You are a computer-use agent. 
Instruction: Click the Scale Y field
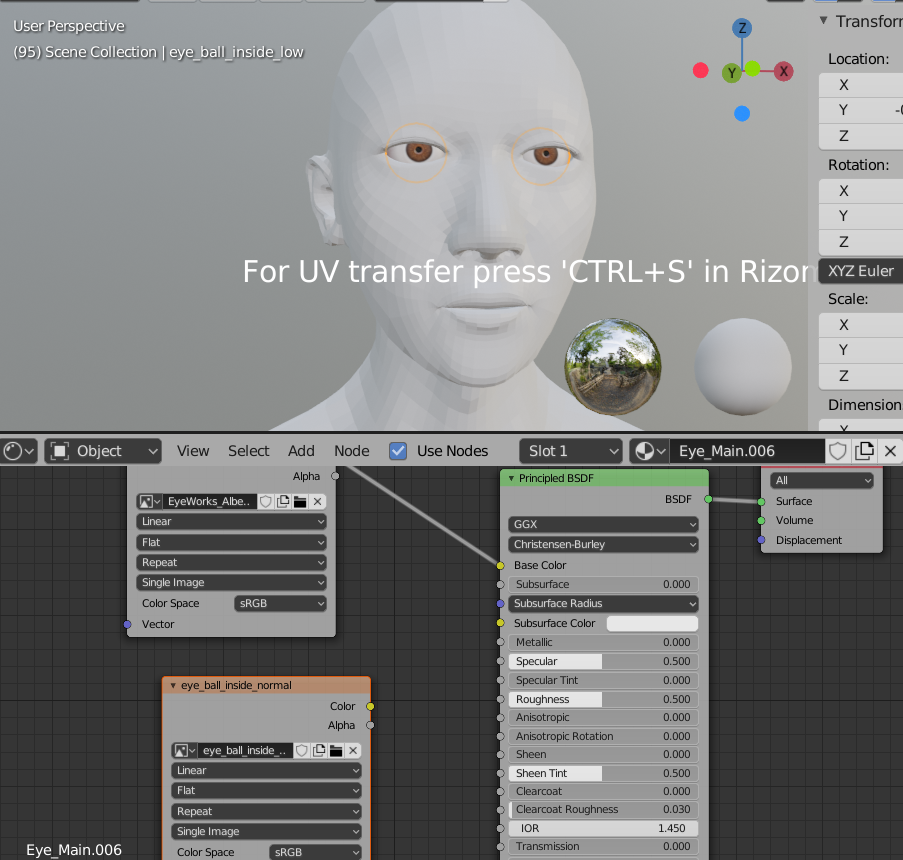point(861,350)
